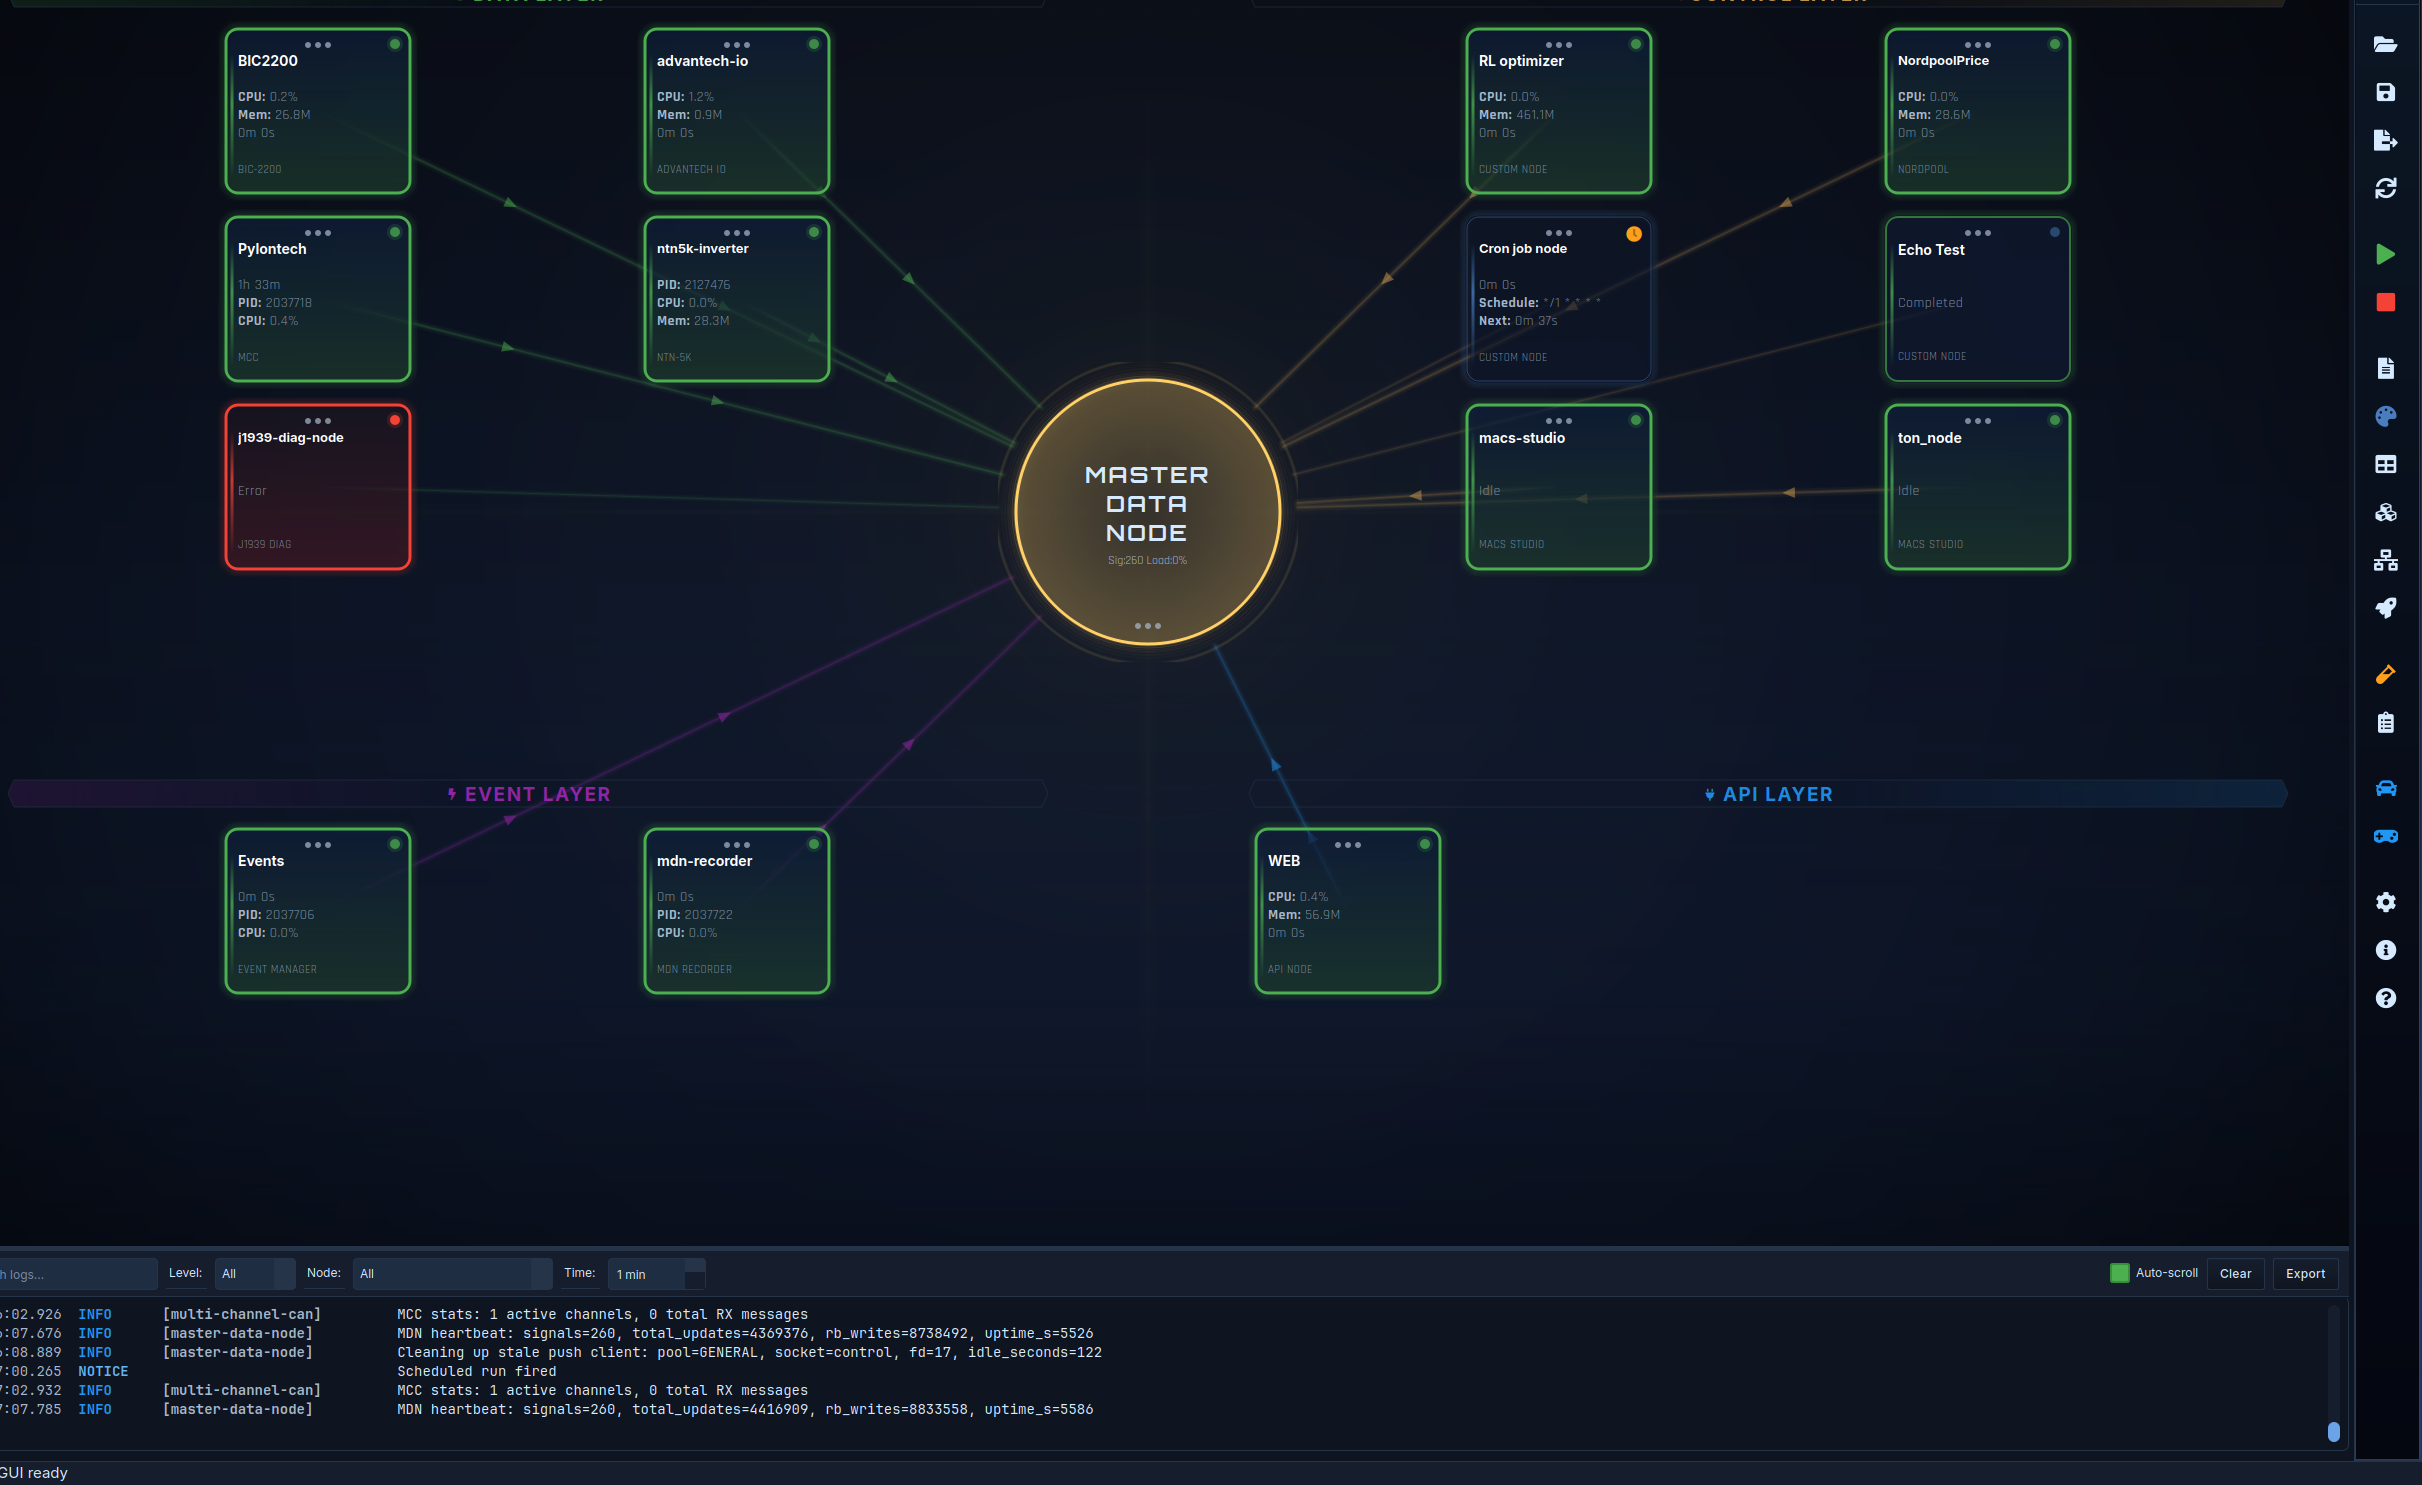Click the rocket deploy icon
Screen dimensions: 2422x1485
2385,608
